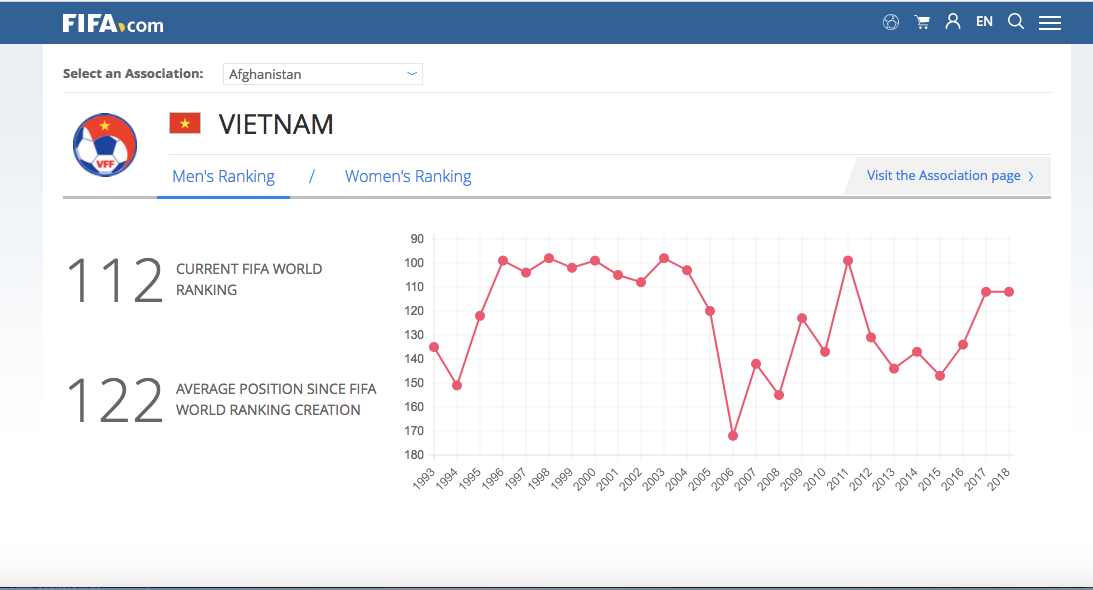Screen dimensions: 1093x590
Task: Click the 2018 x-axis year label
Action: point(1000,480)
